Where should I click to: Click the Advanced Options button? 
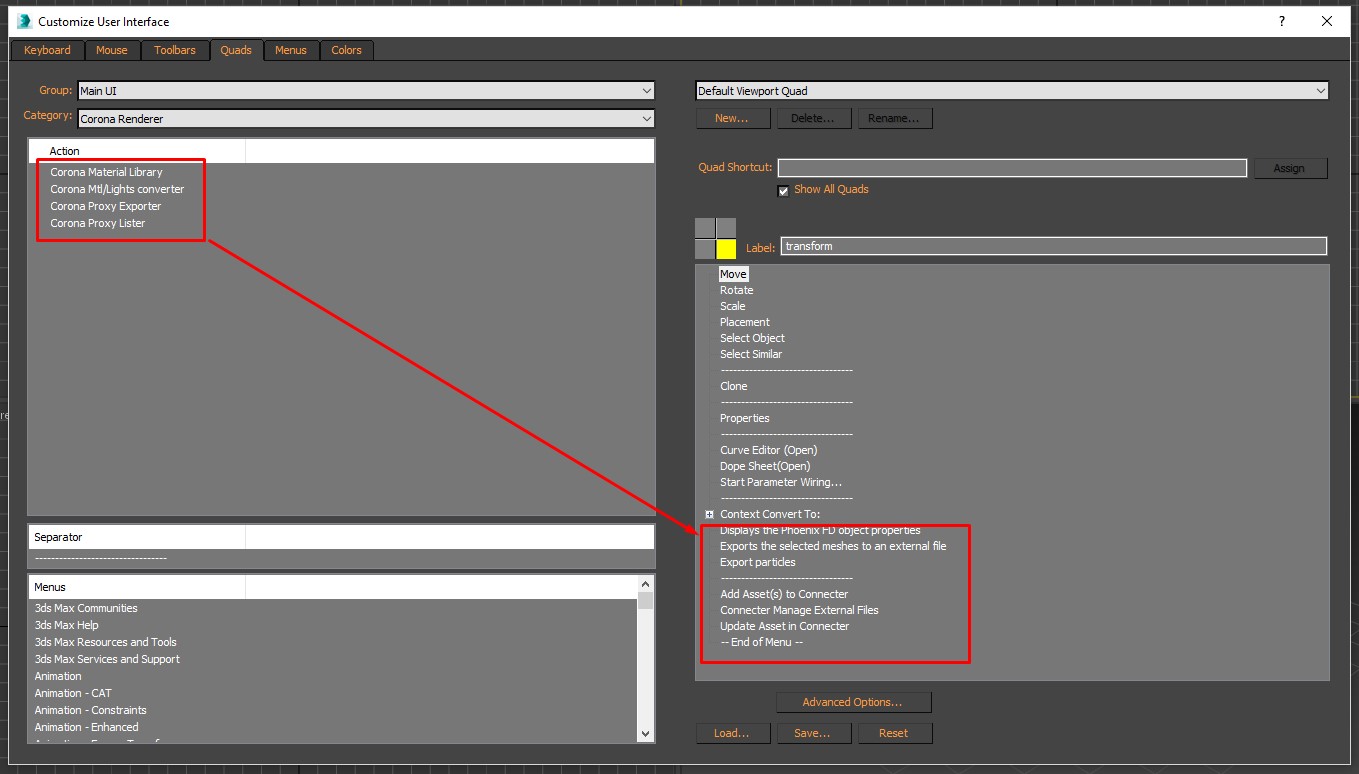click(852, 702)
